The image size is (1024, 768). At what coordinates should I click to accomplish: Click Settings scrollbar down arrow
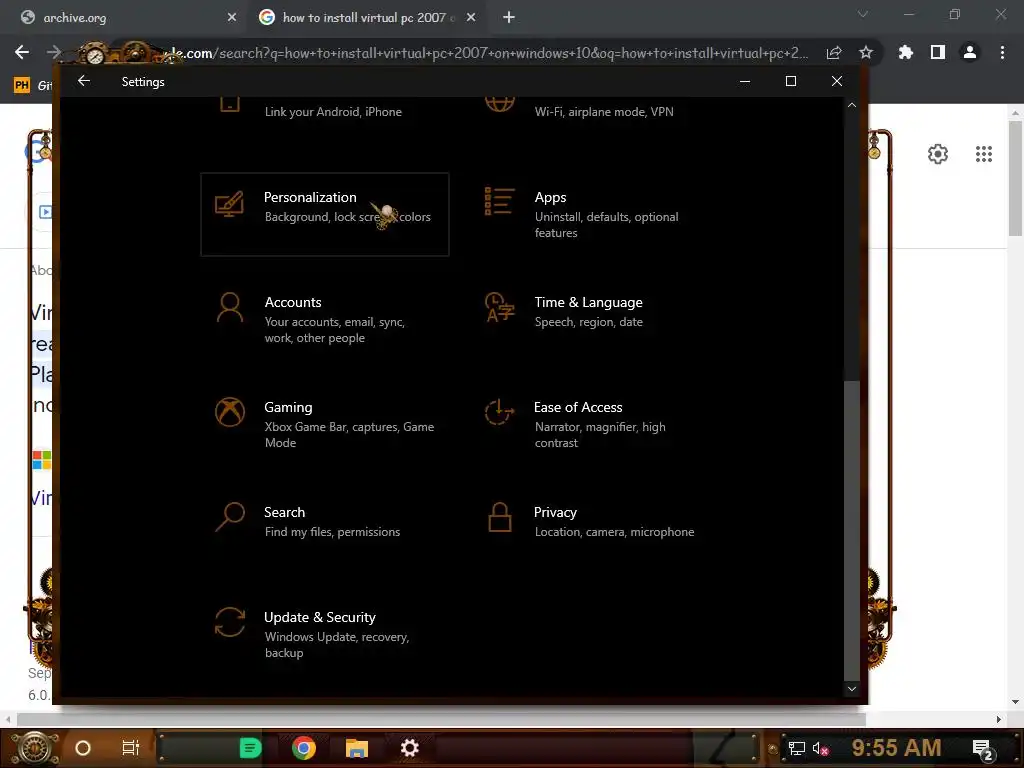pos(852,689)
